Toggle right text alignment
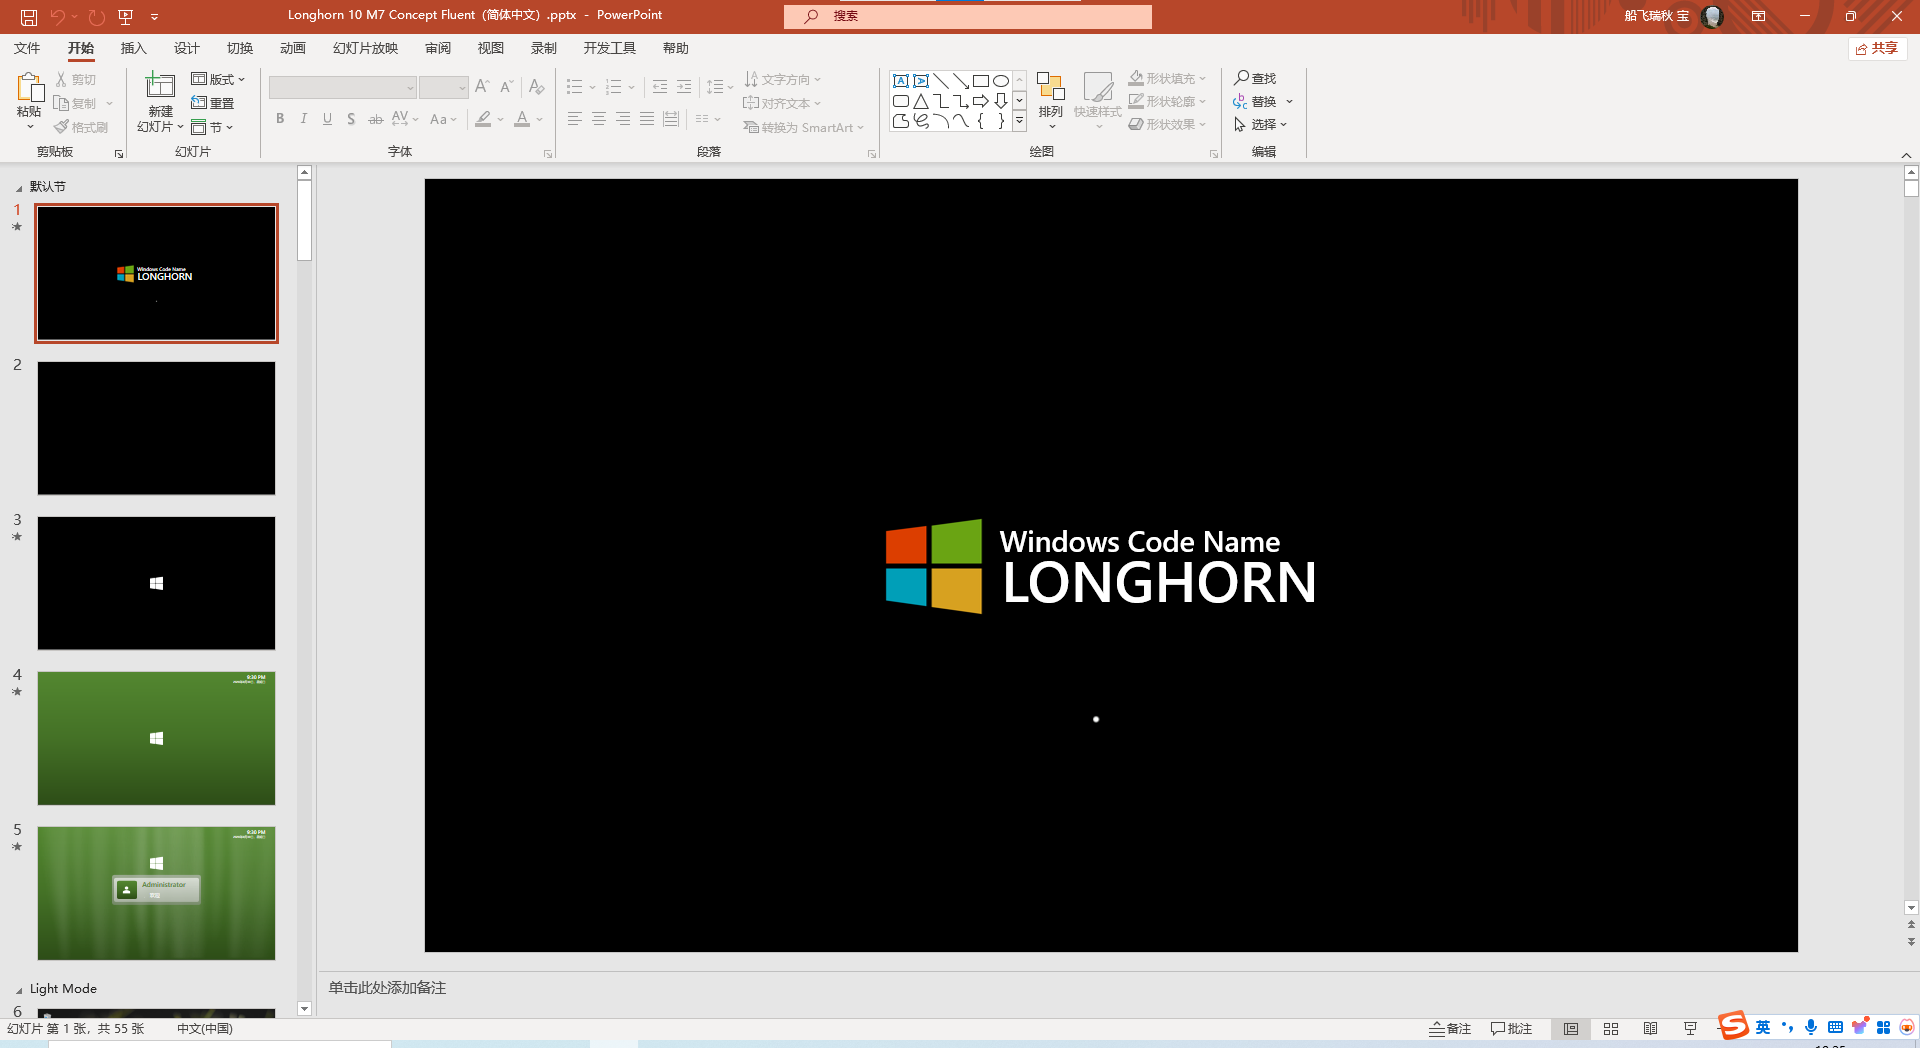The width and height of the screenshot is (1920, 1048). point(623,119)
